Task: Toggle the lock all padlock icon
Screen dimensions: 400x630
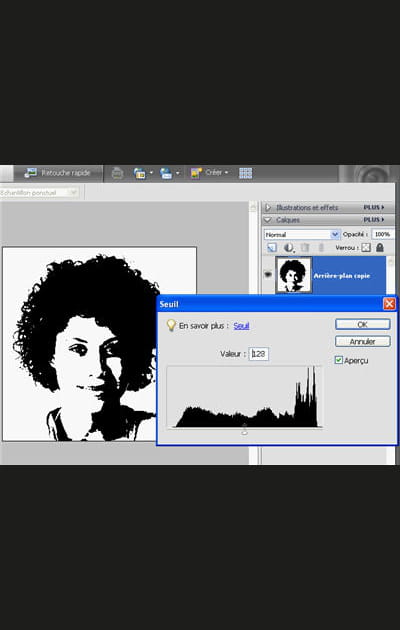Action: click(380, 248)
